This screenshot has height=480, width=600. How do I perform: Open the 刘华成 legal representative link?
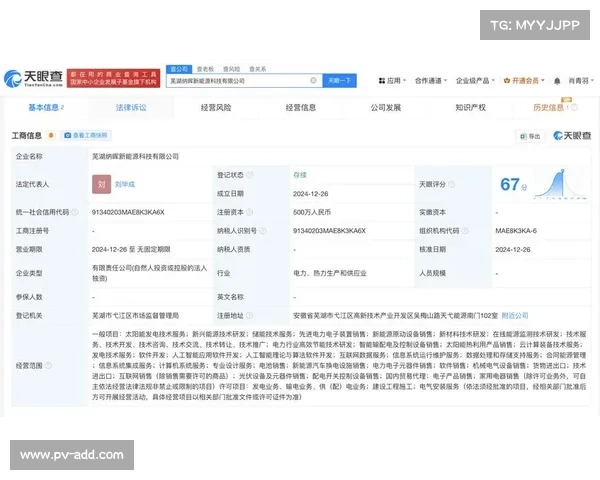pyautogui.click(x=125, y=184)
